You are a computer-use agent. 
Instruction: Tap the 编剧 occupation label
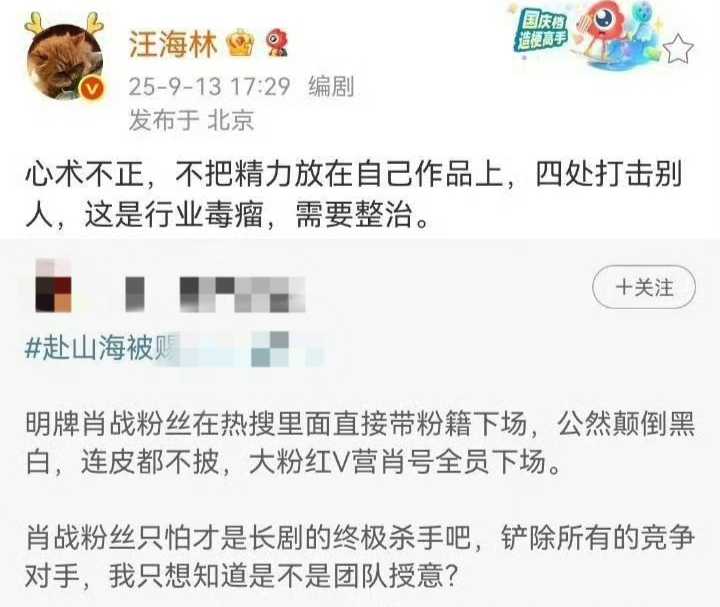point(331,86)
